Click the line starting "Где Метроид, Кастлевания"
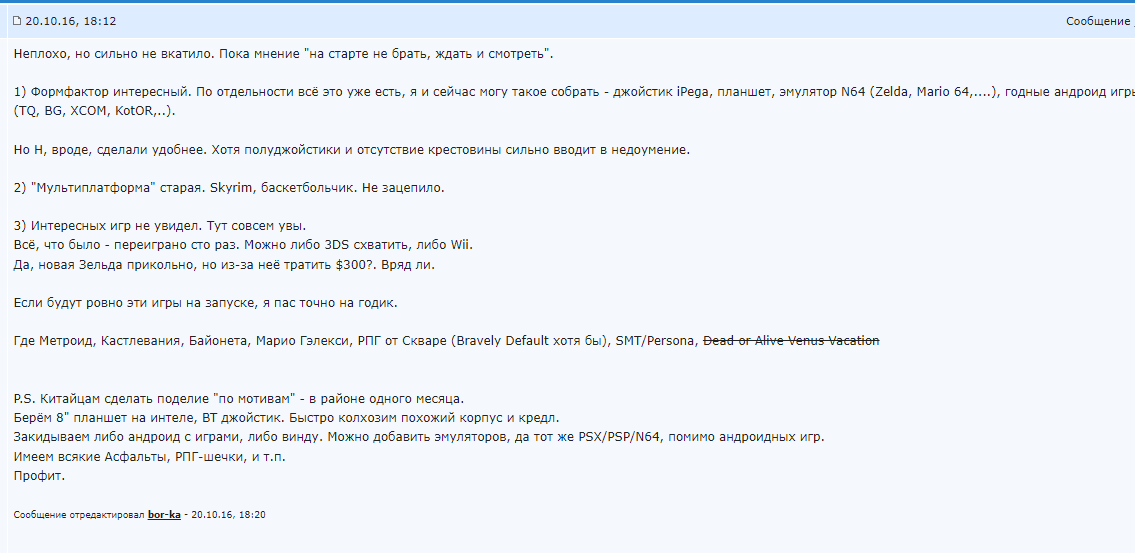Image resolution: width=1135 pixels, height=553 pixels. 447,340
